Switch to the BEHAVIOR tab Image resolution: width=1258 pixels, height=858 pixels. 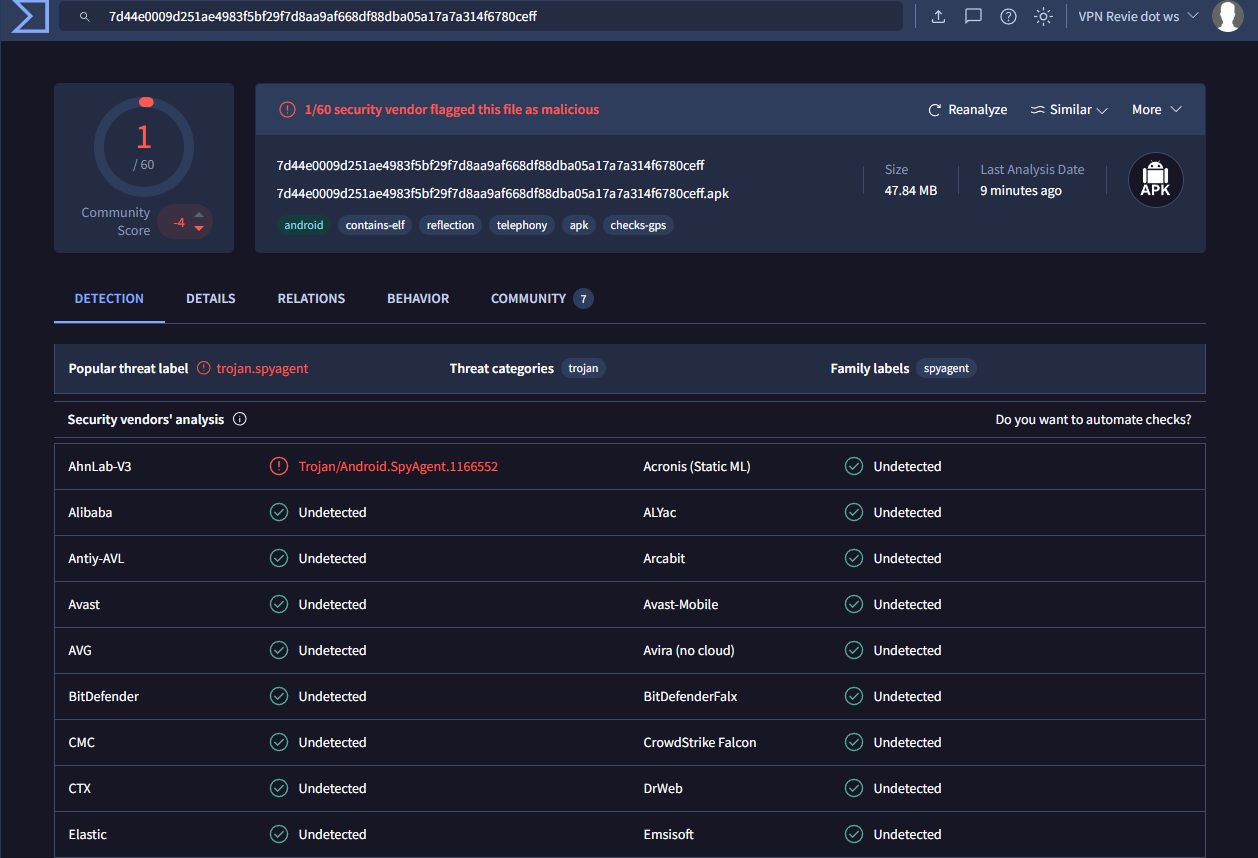coord(418,299)
